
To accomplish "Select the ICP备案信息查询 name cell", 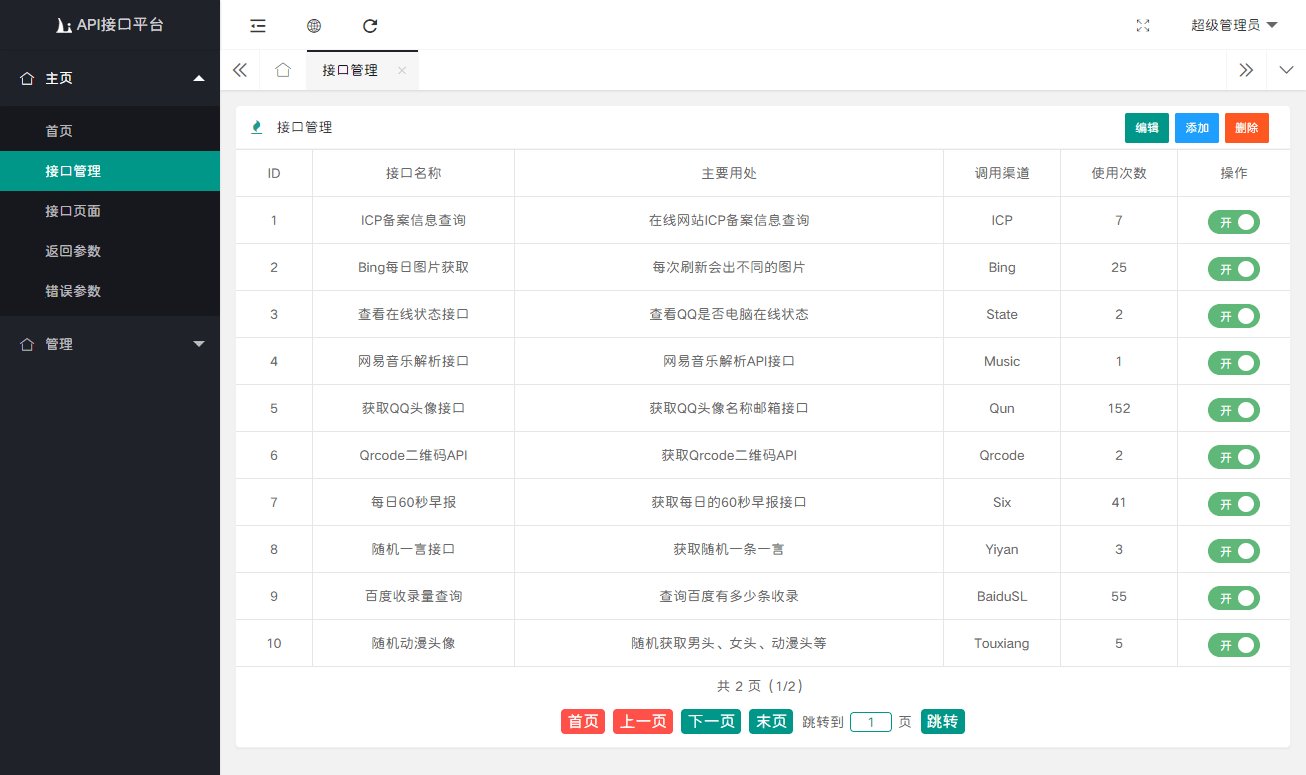I will (x=413, y=220).
